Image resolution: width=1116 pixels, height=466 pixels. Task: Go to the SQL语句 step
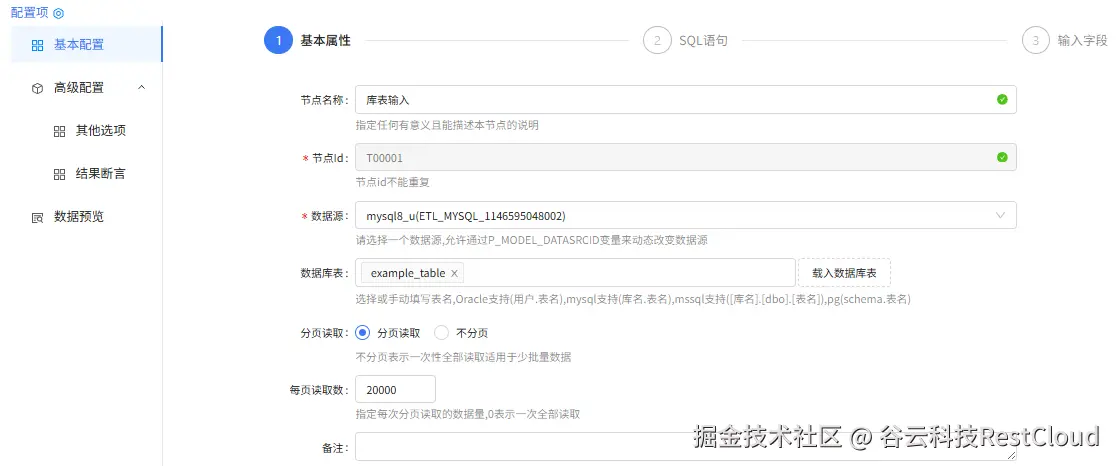702,41
